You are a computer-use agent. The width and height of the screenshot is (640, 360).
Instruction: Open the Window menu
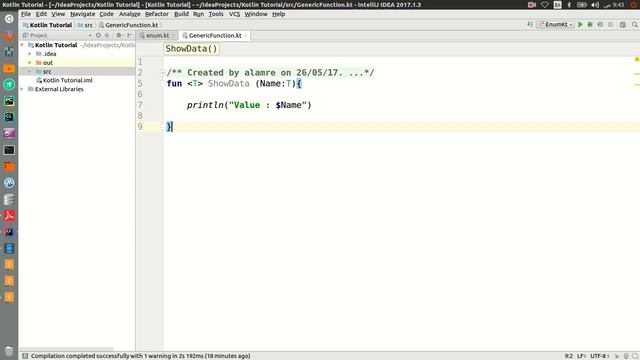point(256,14)
